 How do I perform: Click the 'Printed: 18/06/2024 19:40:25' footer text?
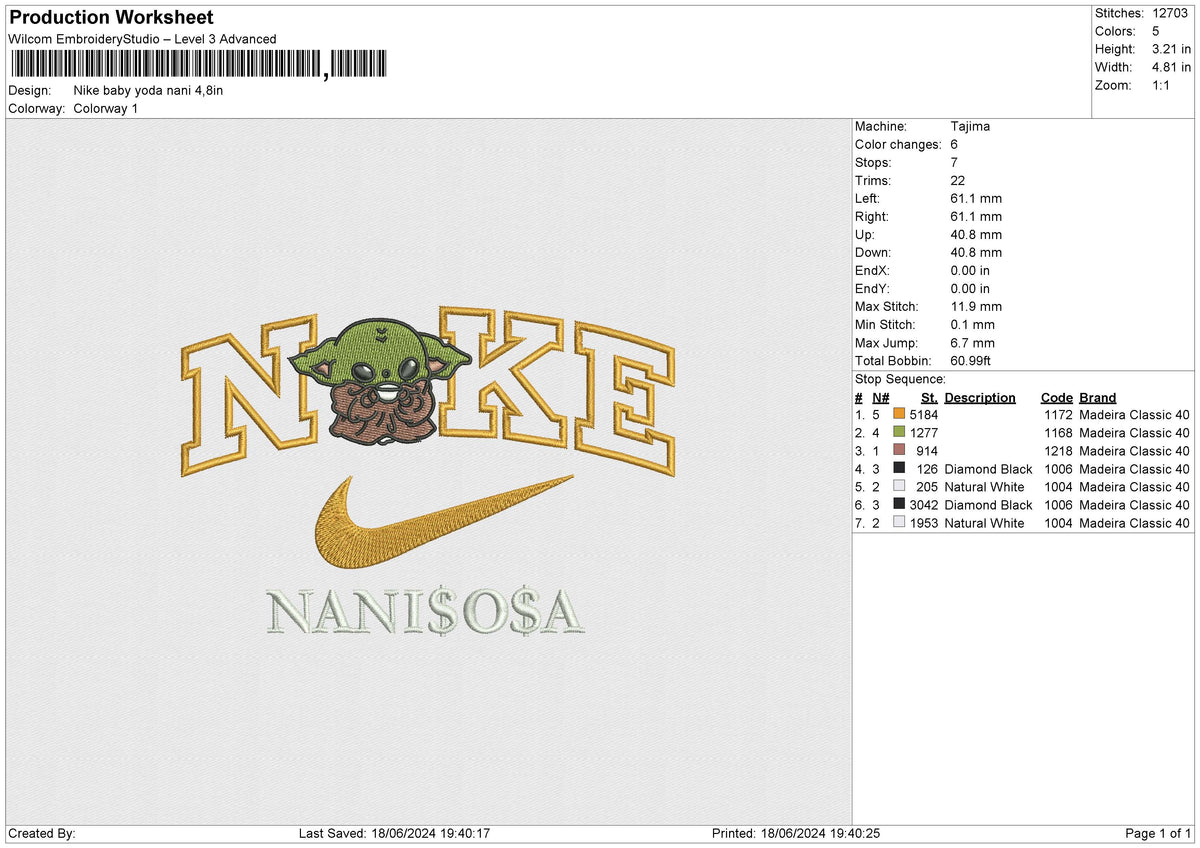pyautogui.click(x=796, y=834)
